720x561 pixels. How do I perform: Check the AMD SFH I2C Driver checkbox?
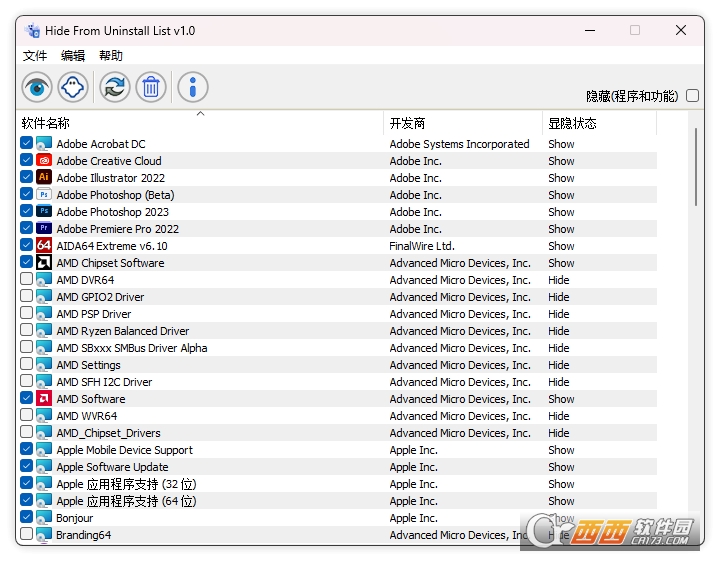coord(27,381)
